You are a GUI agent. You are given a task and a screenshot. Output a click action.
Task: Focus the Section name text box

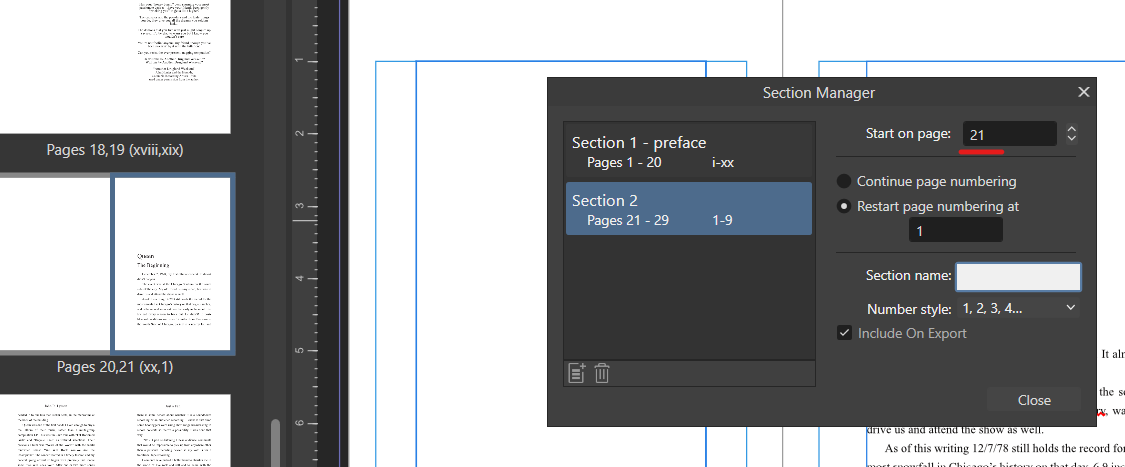1018,276
